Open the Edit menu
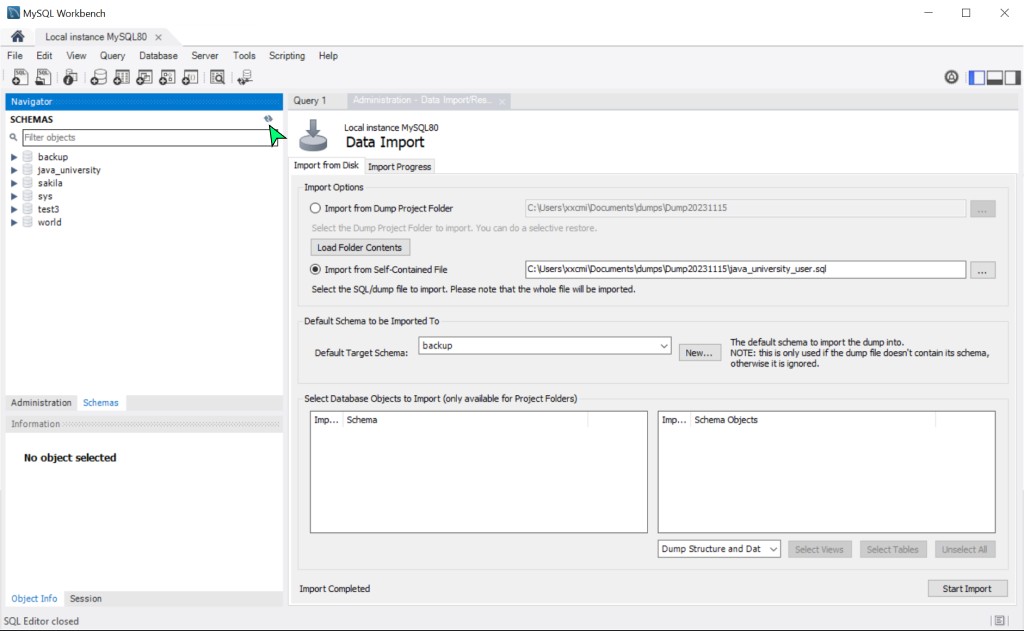The image size is (1024, 631). coord(44,56)
